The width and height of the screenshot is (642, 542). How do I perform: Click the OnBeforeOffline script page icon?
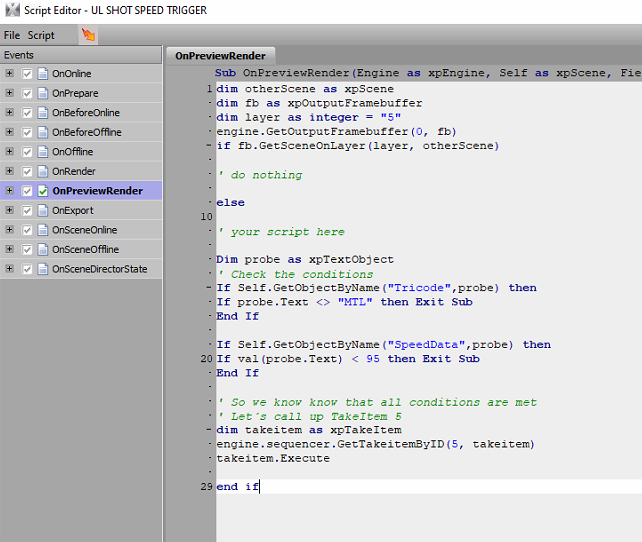coord(43,132)
